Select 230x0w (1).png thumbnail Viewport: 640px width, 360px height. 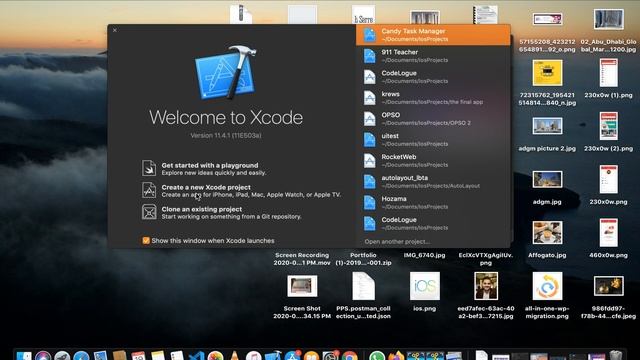coord(609,73)
